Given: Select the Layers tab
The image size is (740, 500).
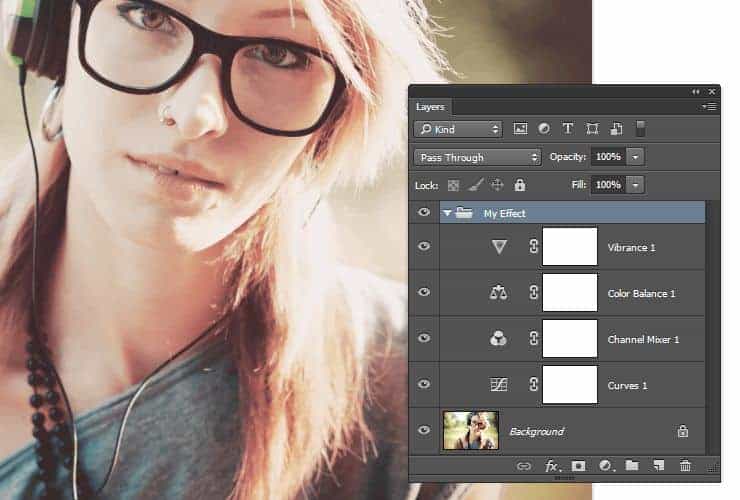Looking at the screenshot, I should tap(430, 107).
